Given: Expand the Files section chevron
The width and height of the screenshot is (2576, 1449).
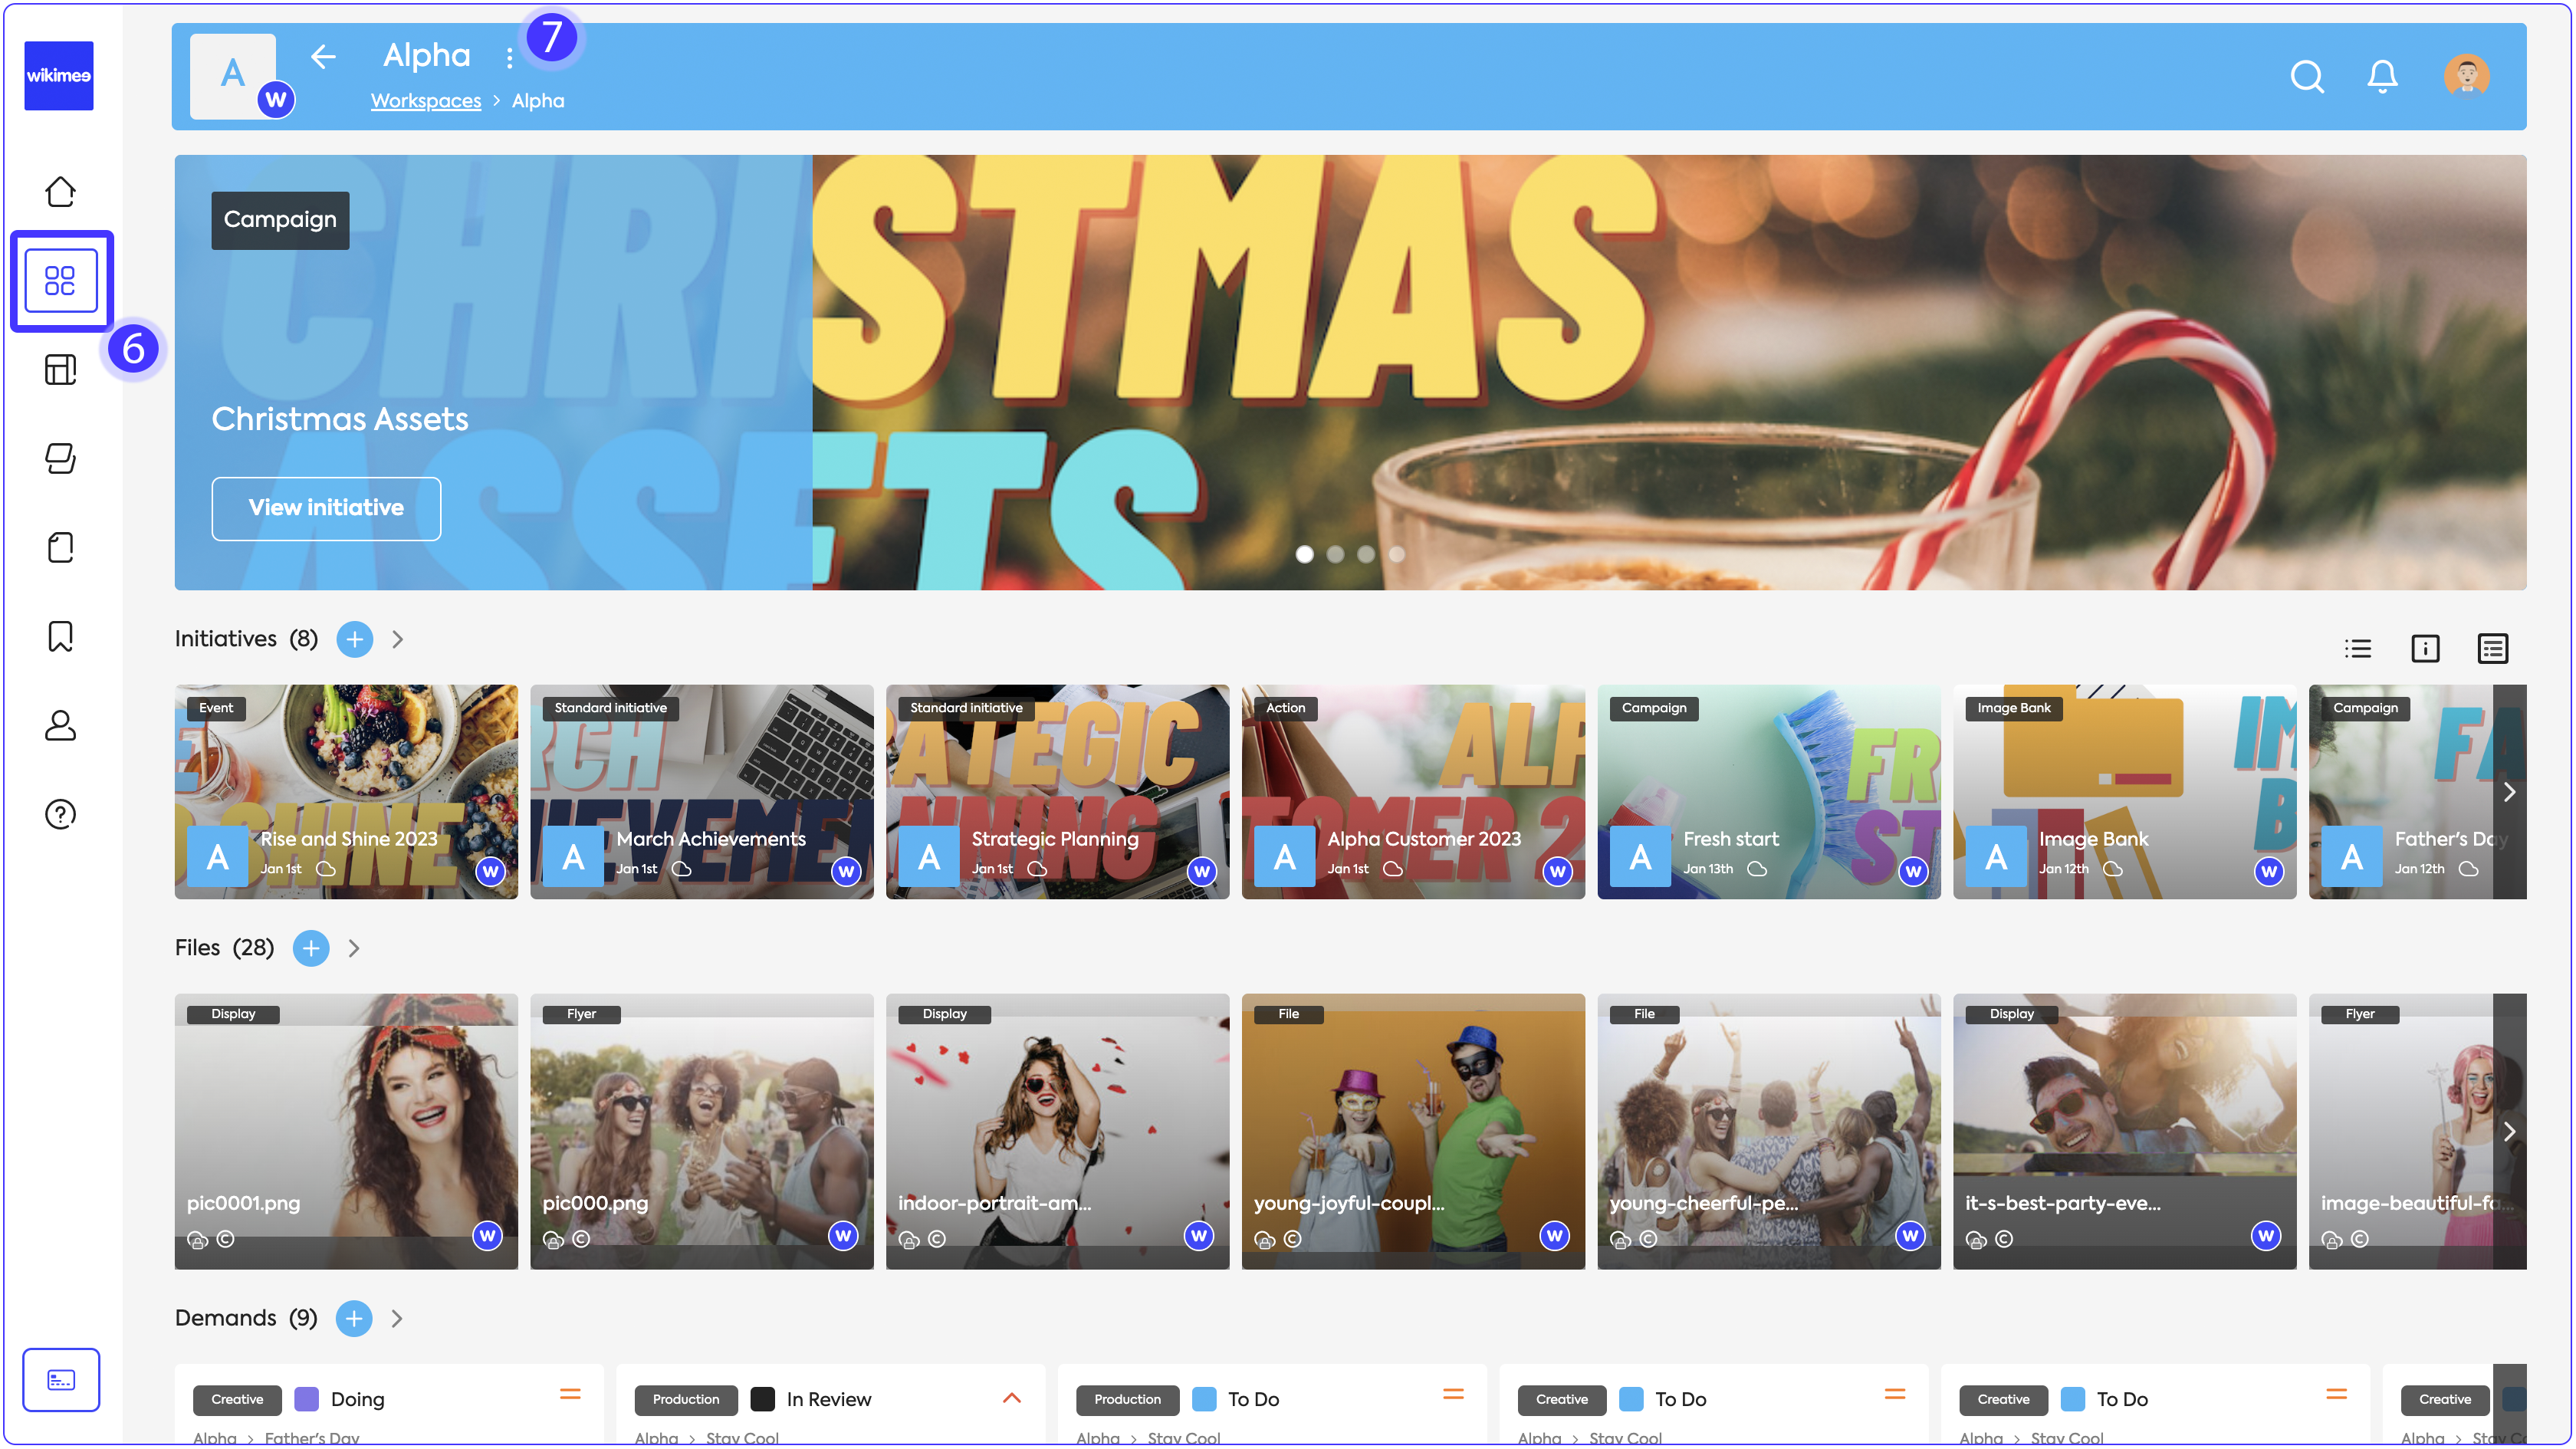Looking at the screenshot, I should coord(354,948).
